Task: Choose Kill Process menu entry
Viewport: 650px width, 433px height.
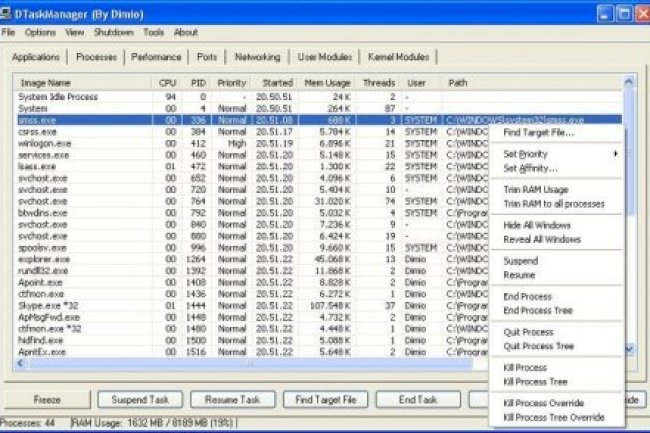Action: tap(557, 368)
